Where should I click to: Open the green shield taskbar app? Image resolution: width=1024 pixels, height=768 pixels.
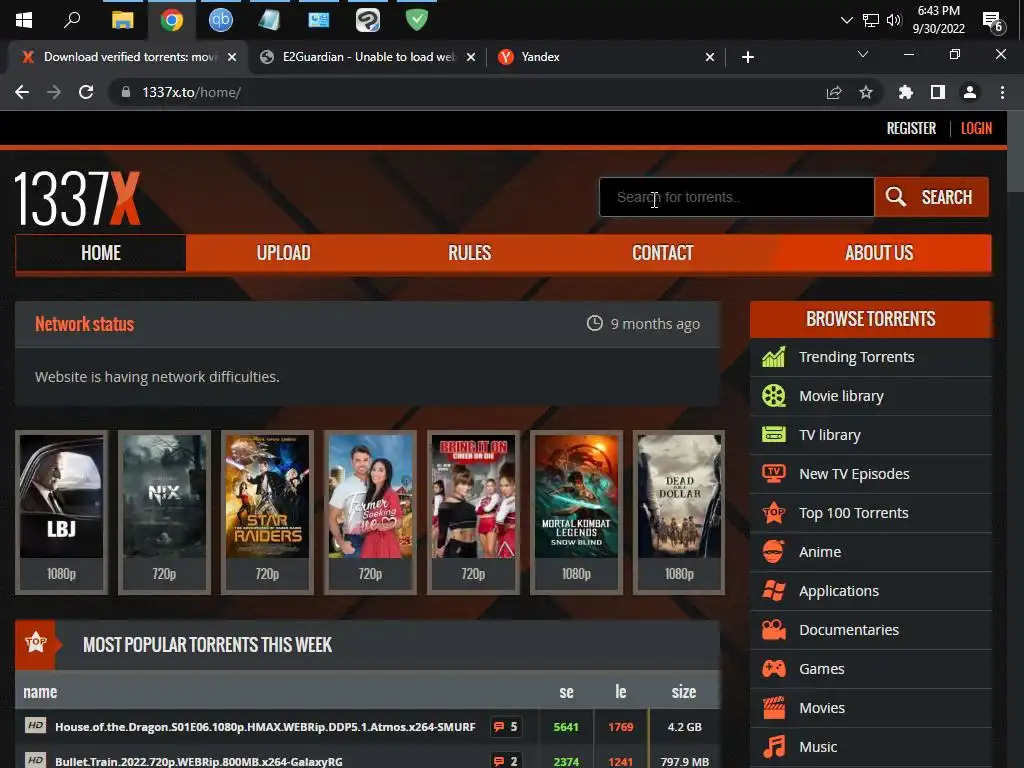coord(417,20)
